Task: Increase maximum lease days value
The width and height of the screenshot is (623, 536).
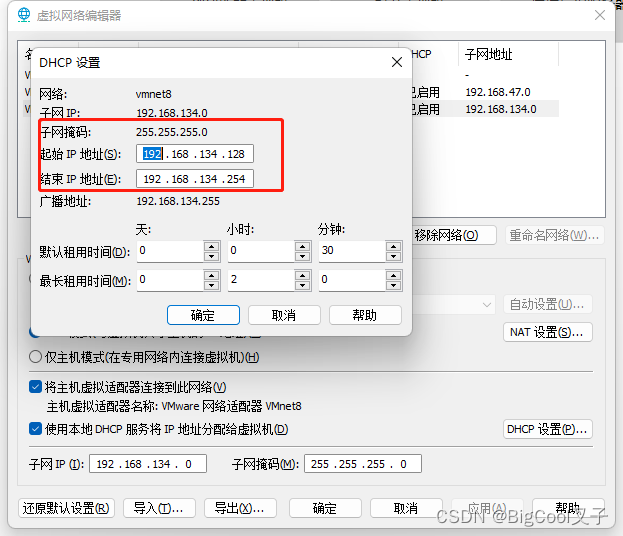Action: 211,275
